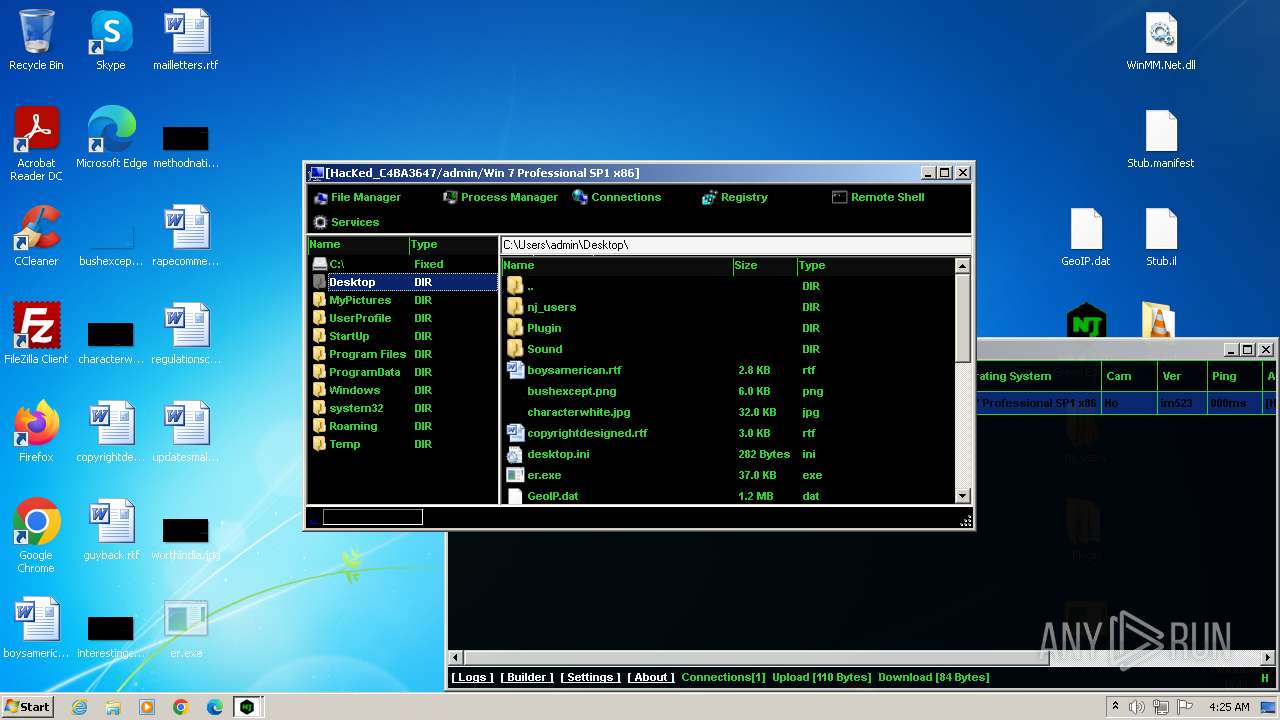This screenshot has height=720, width=1280.
Task: Click copyrightdesigned.rtf file icon in list
Action: click(x=515, y=433)
